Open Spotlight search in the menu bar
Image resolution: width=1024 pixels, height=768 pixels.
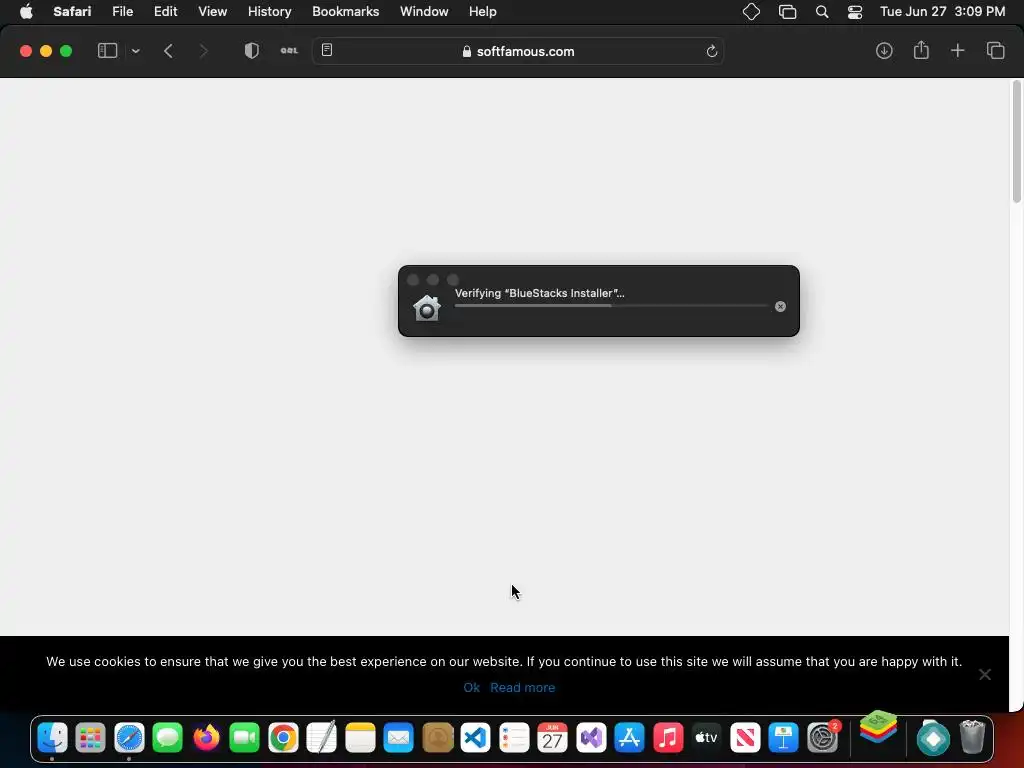click(822, 12)
